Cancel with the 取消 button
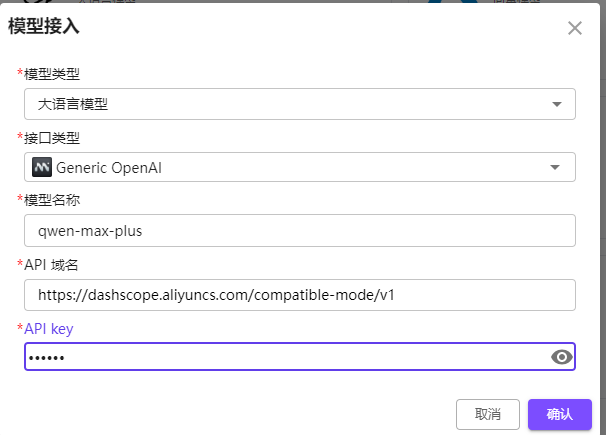Image resolution: width=606 pixels, height=435 pixels. click(488, 414)
